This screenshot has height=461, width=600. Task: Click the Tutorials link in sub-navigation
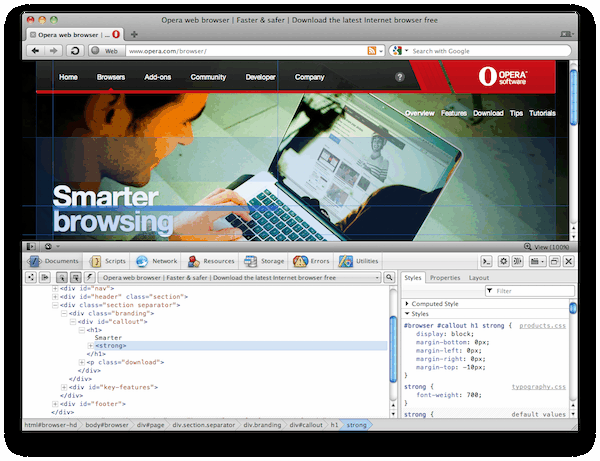point(542,113)
